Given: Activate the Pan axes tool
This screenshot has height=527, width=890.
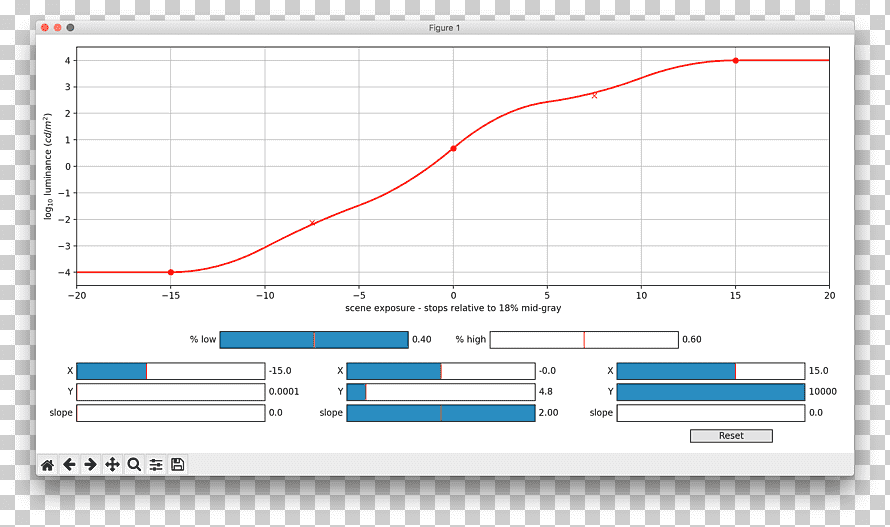Looking at the screenshot, I should pyautogui.click(x=112, y=465).
